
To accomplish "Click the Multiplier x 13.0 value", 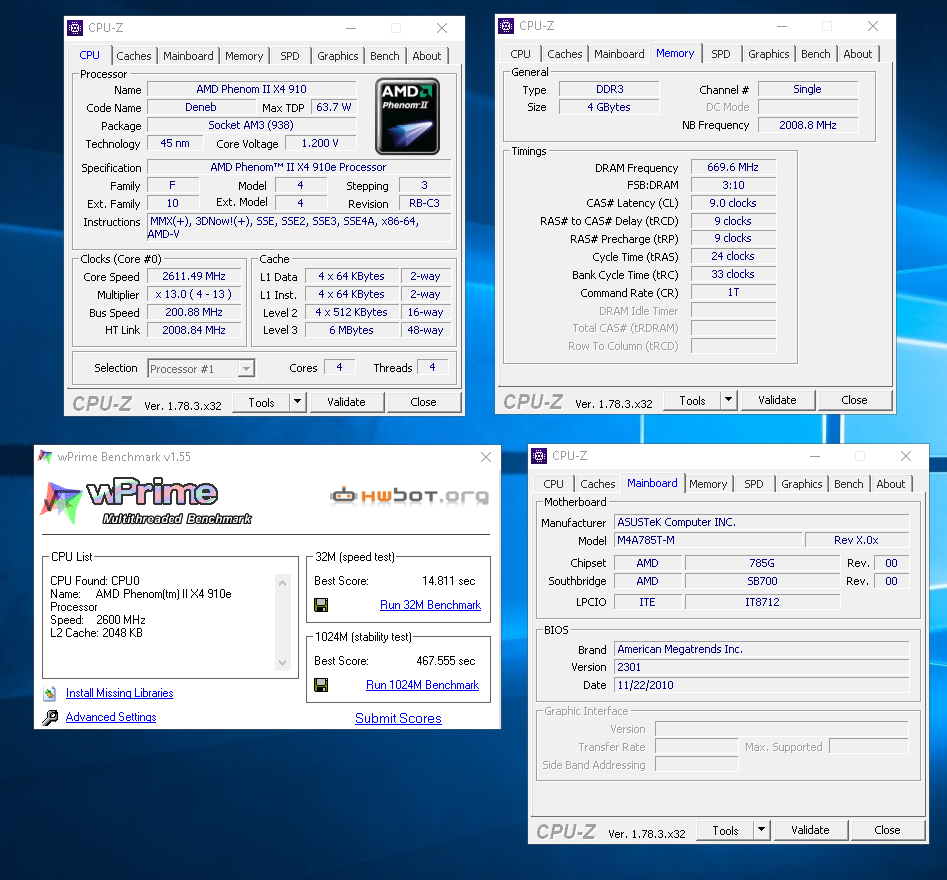I will tap(194, 295).
